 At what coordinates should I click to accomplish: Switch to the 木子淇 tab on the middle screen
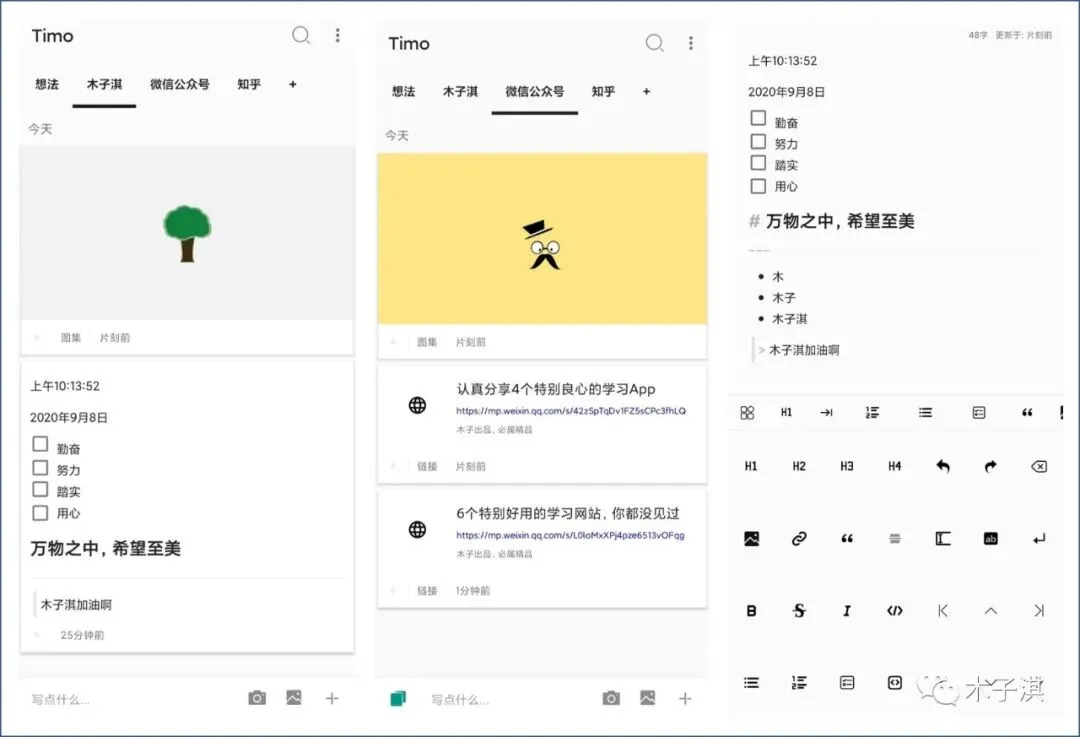click(460, 91)
